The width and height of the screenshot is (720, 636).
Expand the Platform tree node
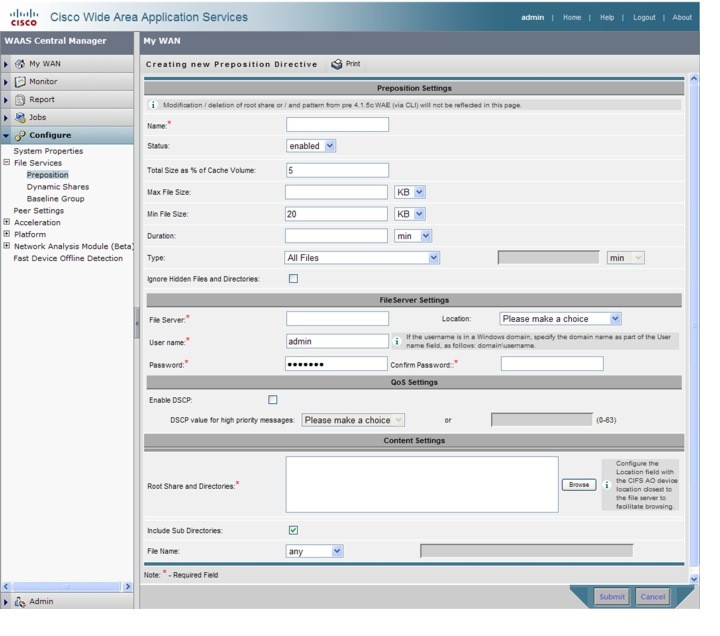point(7,234)
